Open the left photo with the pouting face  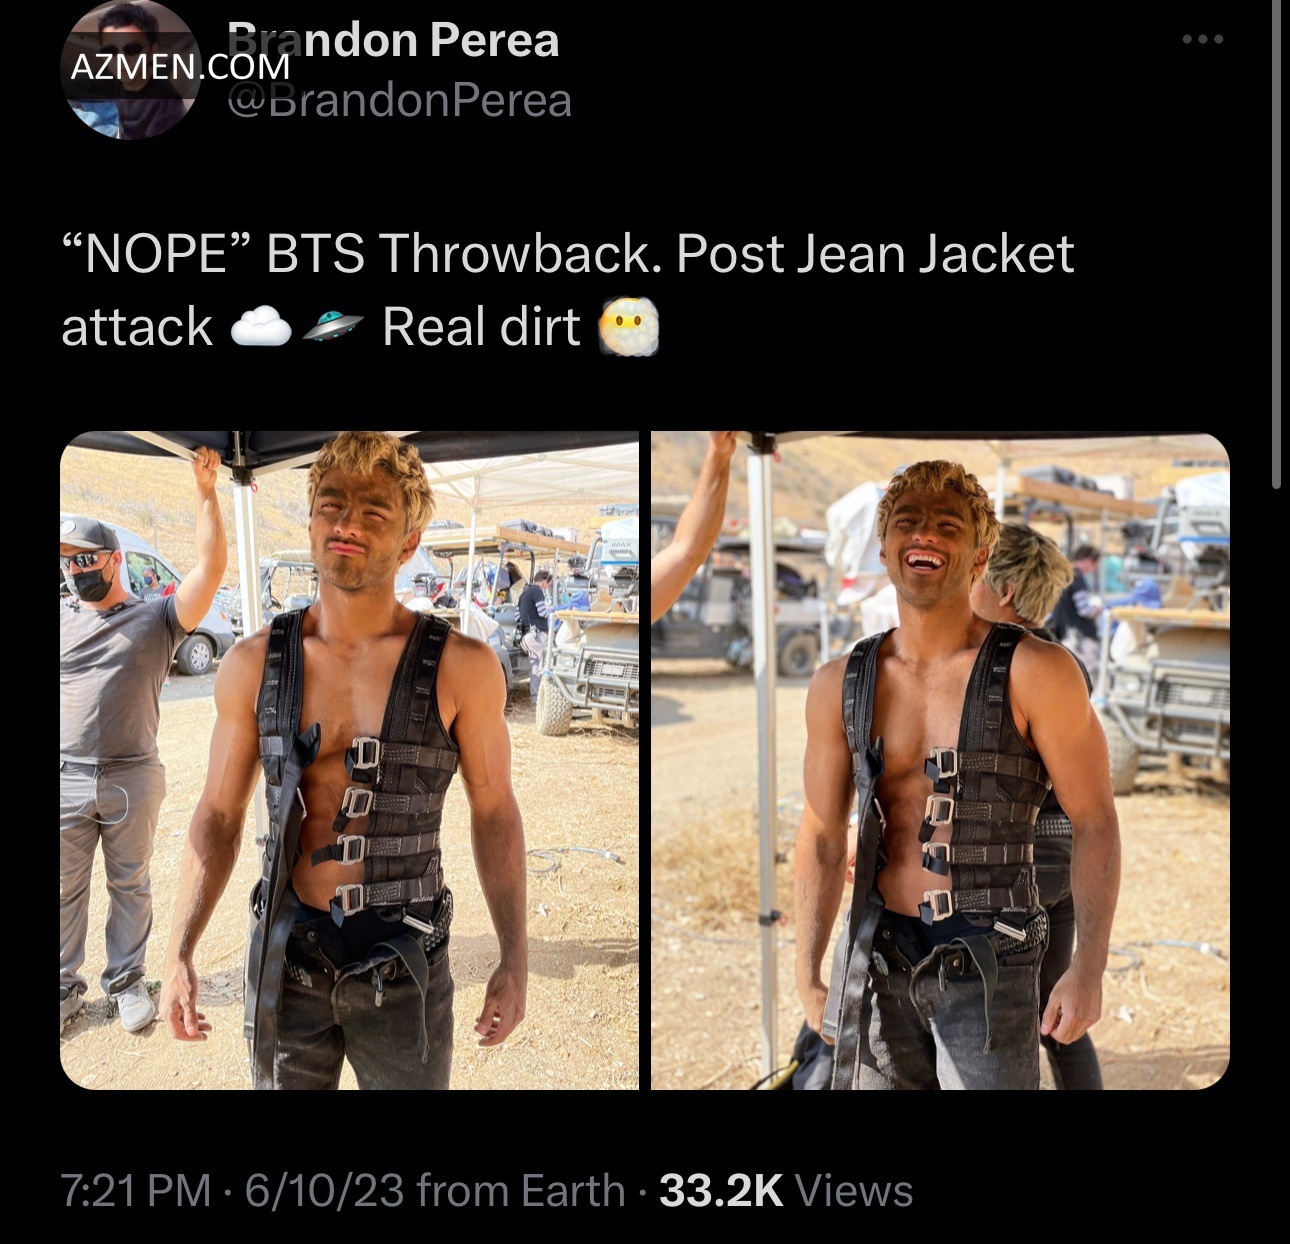point(349,760)
